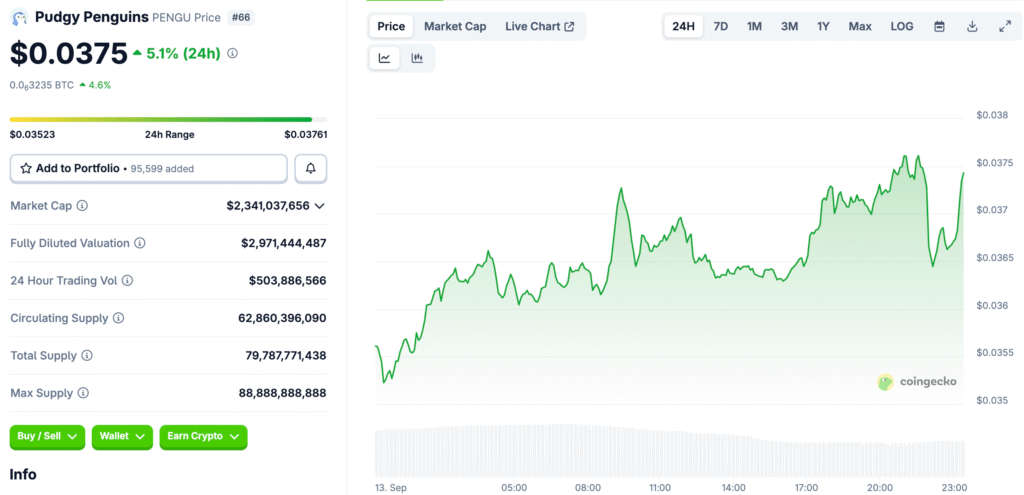Click the #66 rank badge
Viewport: 1024px width, 495px height.
tap(240, 18)
